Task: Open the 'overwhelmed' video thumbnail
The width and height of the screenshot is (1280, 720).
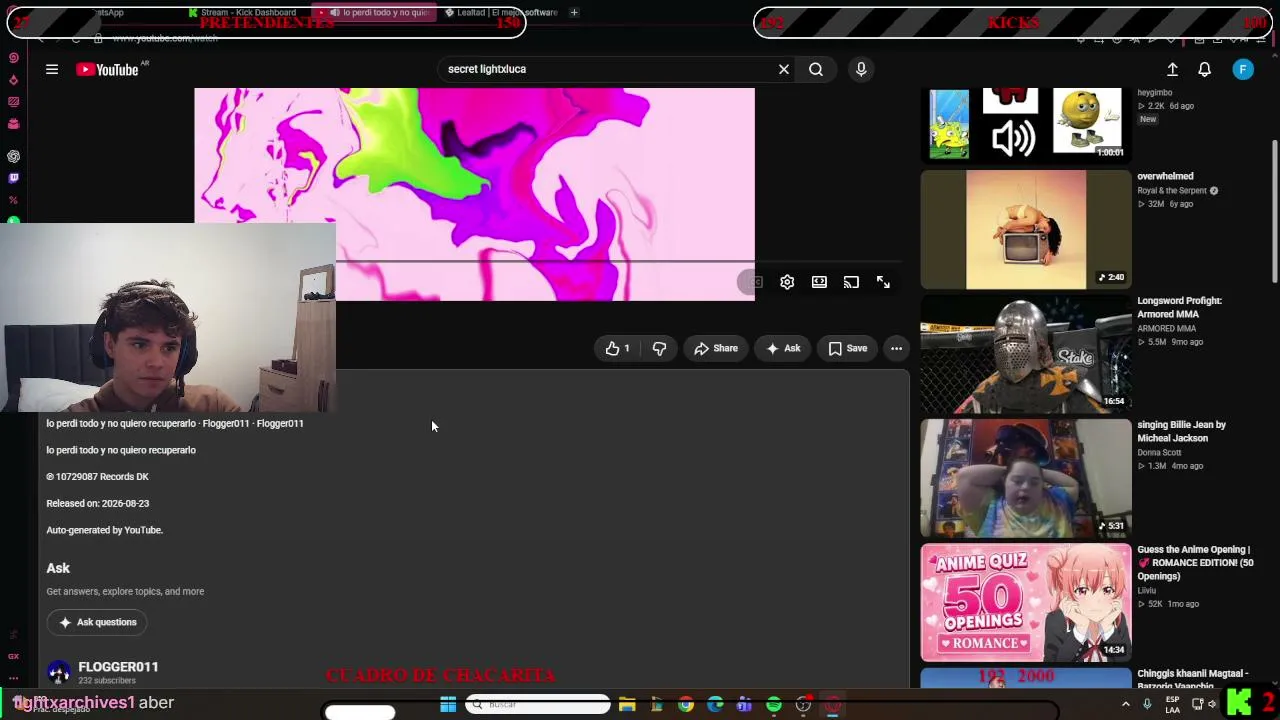Action: (x=1026, y=229)
